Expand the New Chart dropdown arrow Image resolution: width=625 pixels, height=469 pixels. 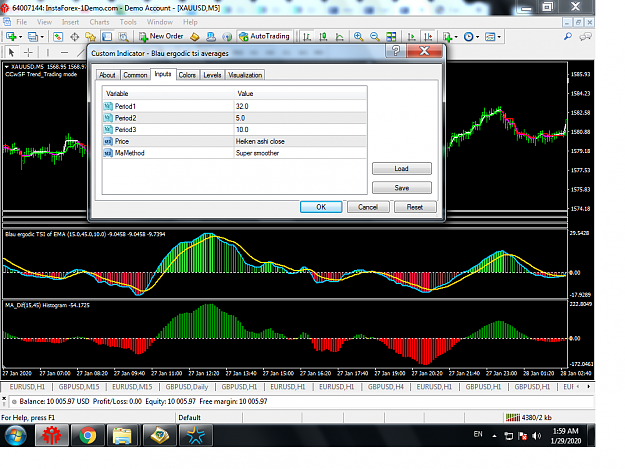[x=20, y=37]
